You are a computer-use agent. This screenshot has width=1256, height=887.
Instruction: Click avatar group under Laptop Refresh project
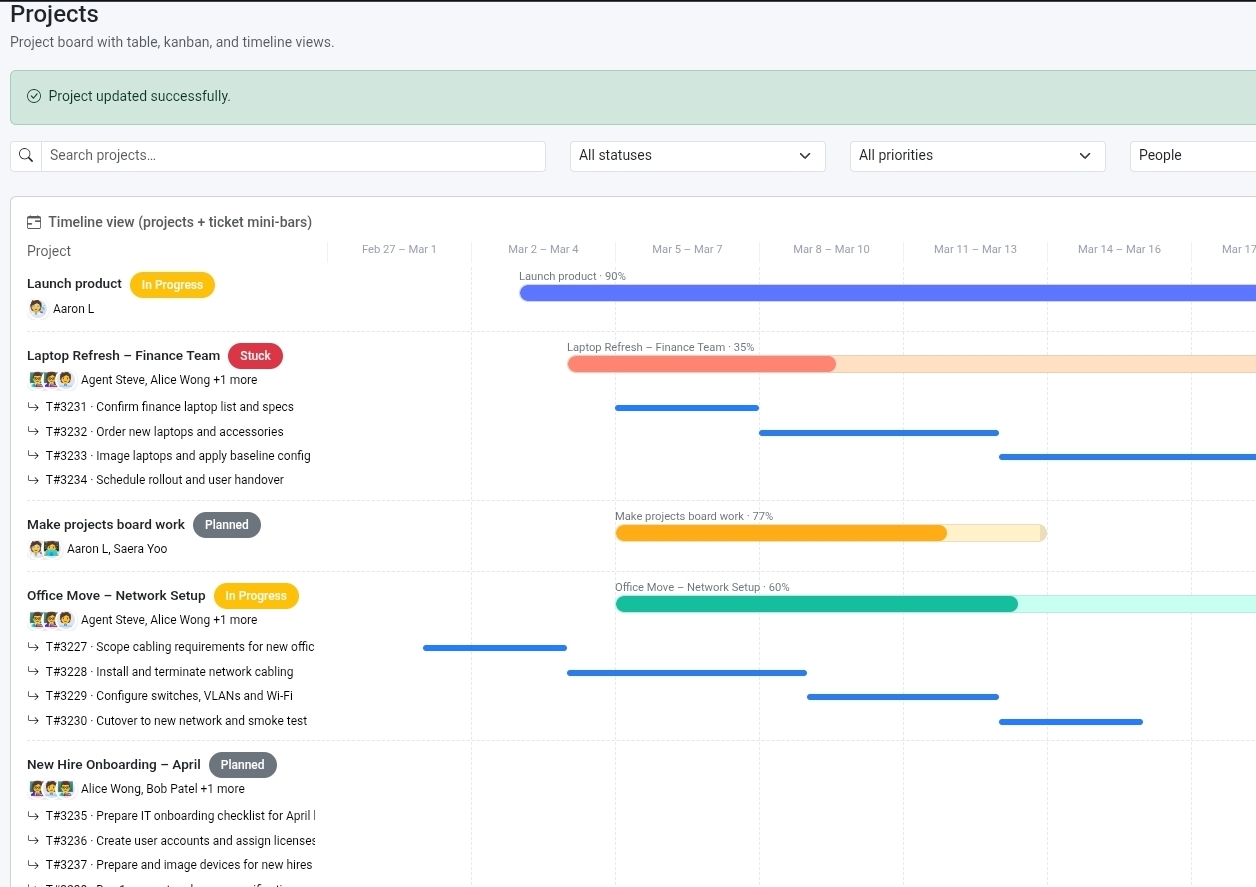(51, 380)
